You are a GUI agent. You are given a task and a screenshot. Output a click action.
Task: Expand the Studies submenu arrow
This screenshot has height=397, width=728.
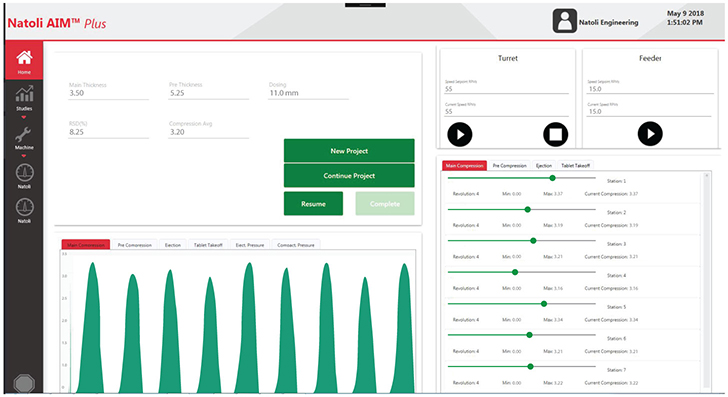(x=24, y=117)
